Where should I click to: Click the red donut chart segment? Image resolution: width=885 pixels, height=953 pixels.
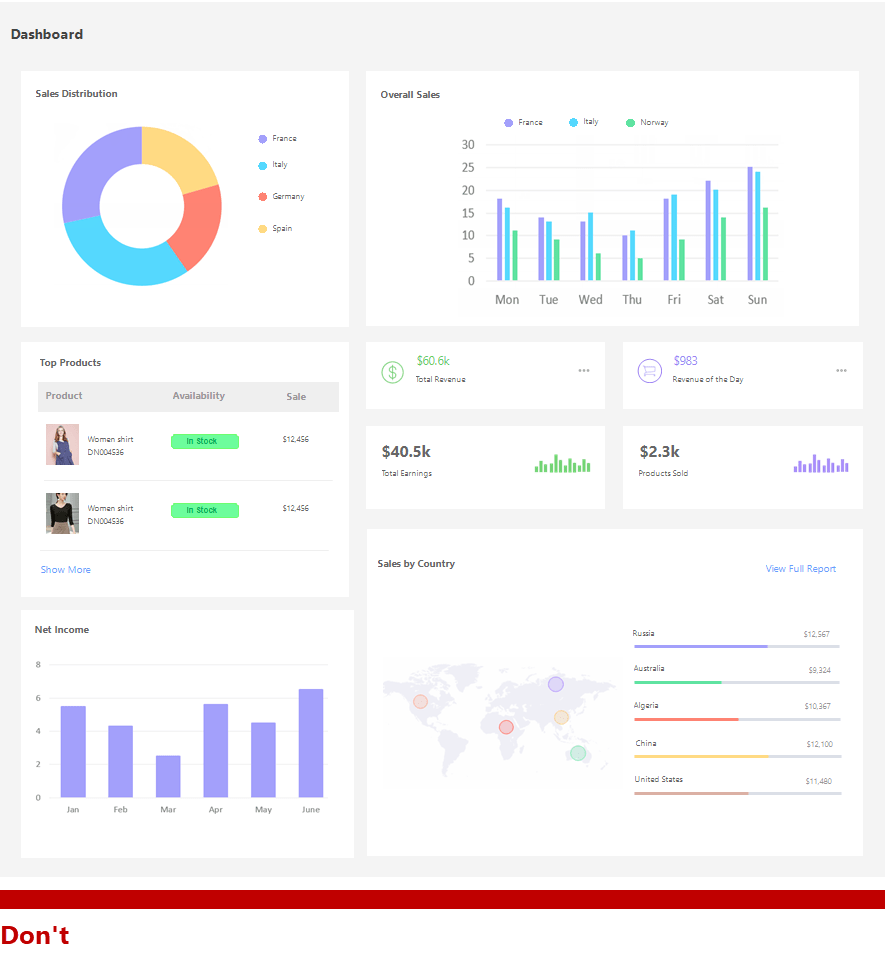201,225
